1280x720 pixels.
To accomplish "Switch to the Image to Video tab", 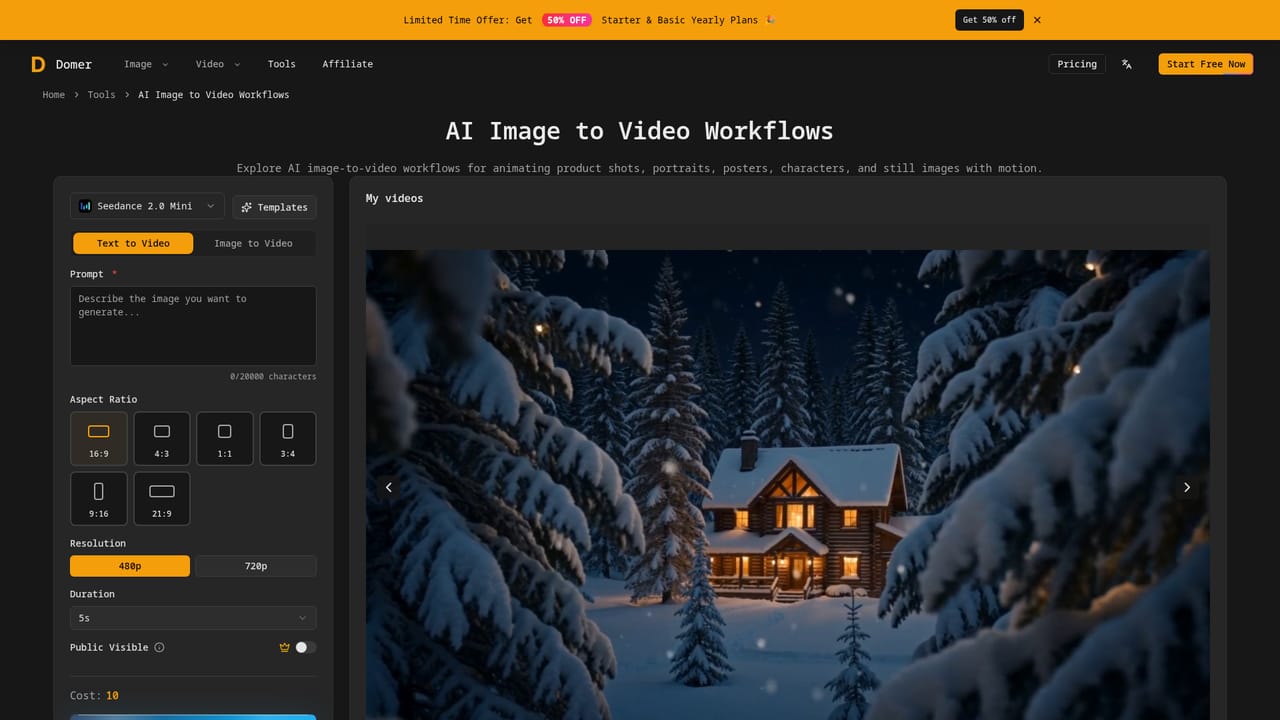I will click(253, 243).
